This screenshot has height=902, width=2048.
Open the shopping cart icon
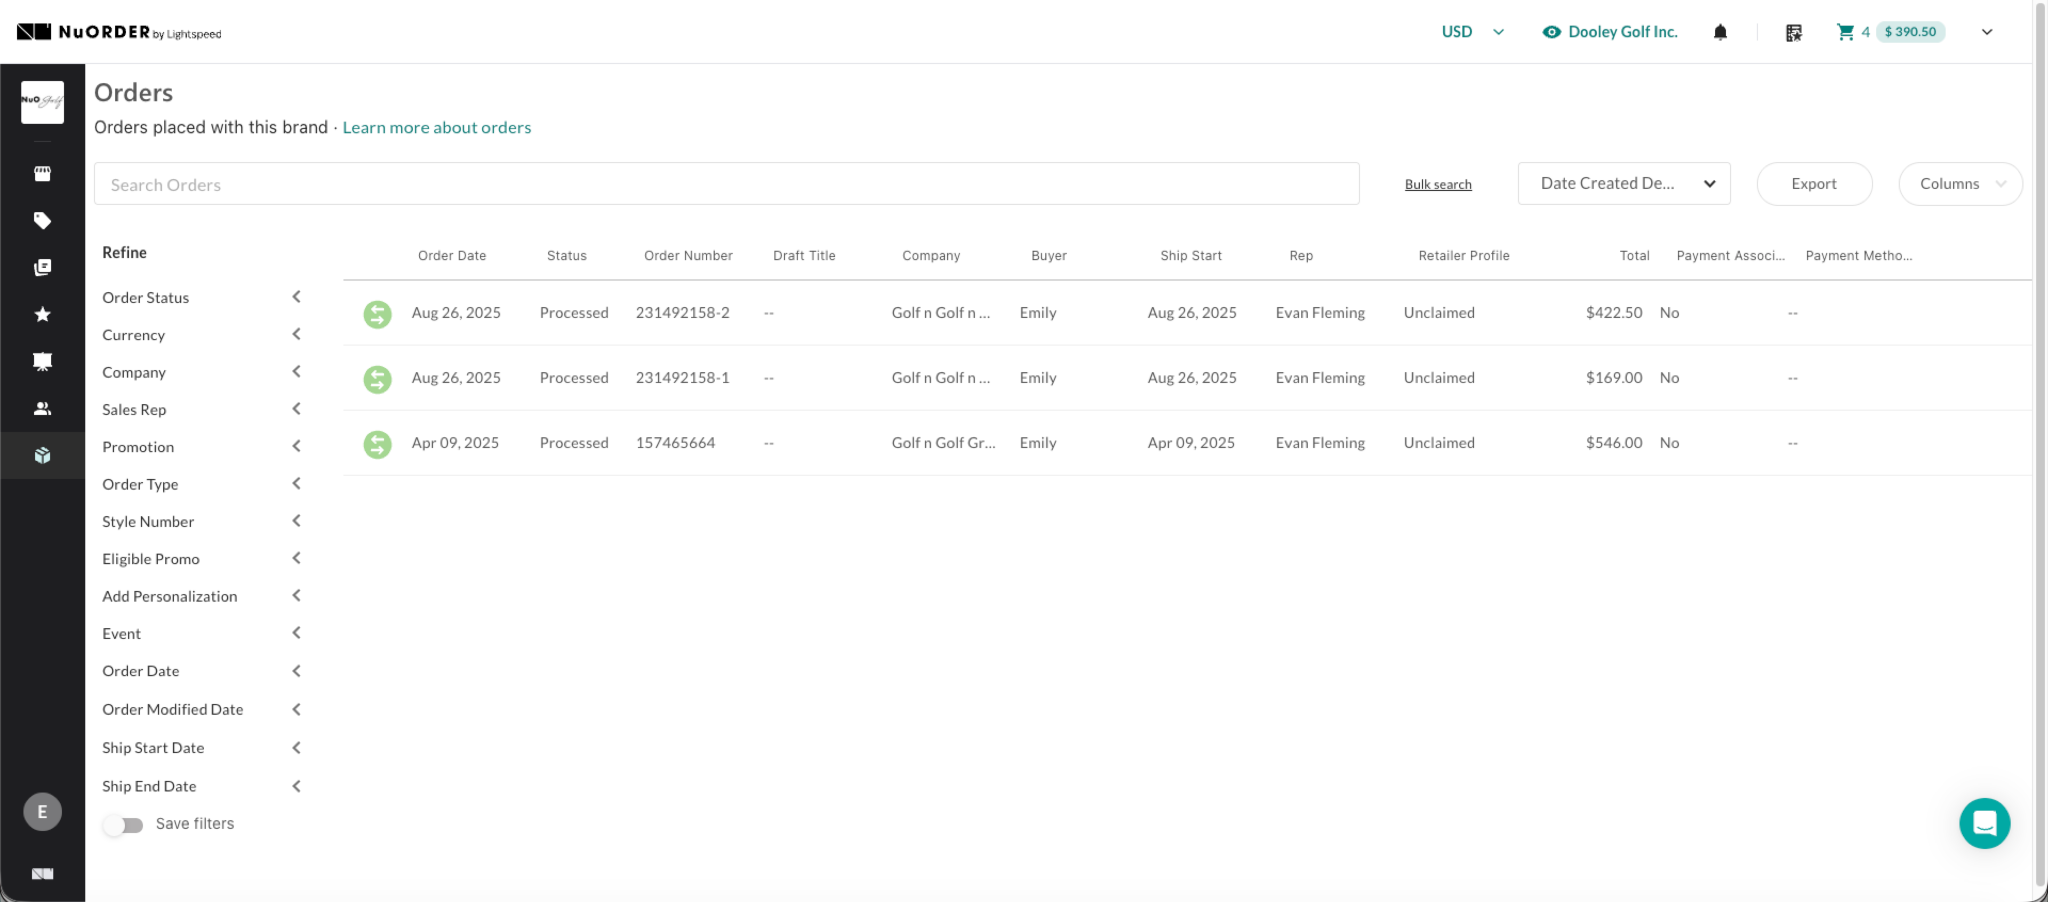(x=1846, y=32)
